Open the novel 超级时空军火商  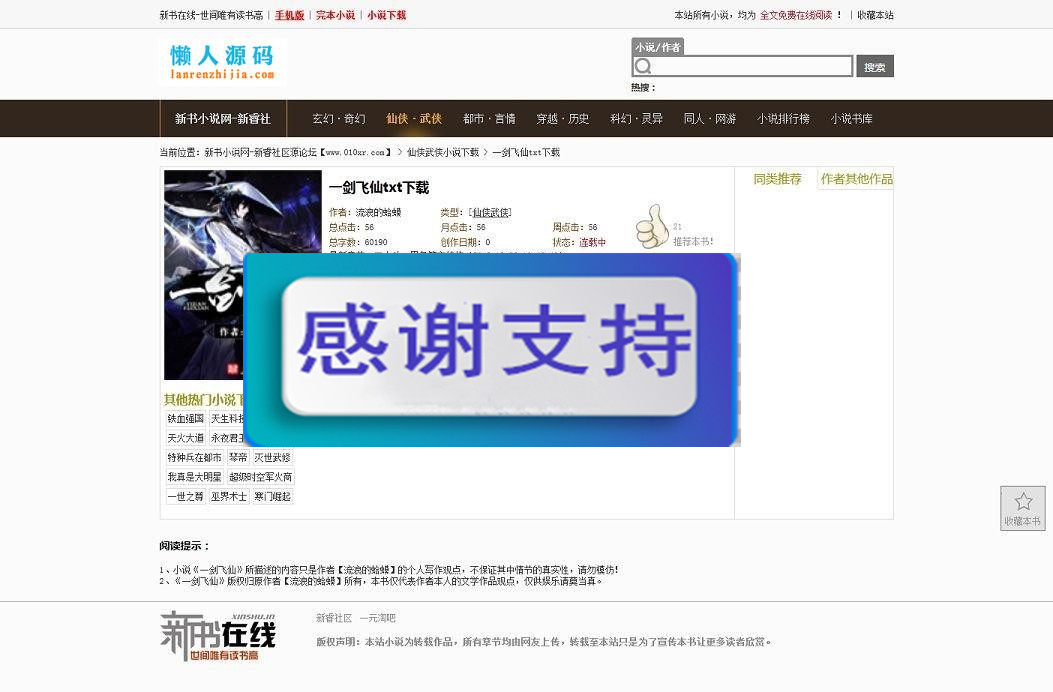(261, 477)
